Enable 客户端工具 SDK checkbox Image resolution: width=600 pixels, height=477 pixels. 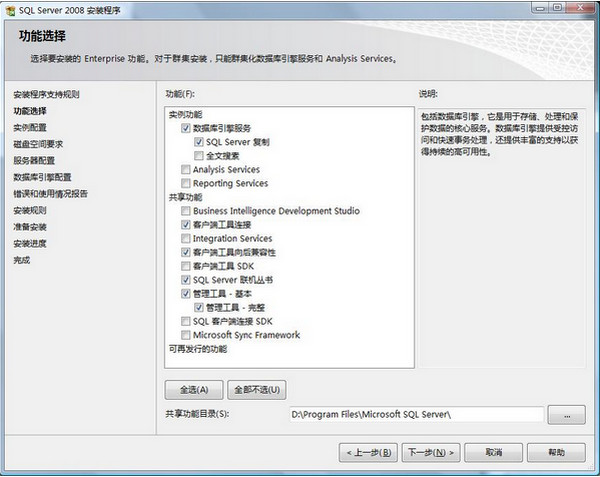(186, 266)
